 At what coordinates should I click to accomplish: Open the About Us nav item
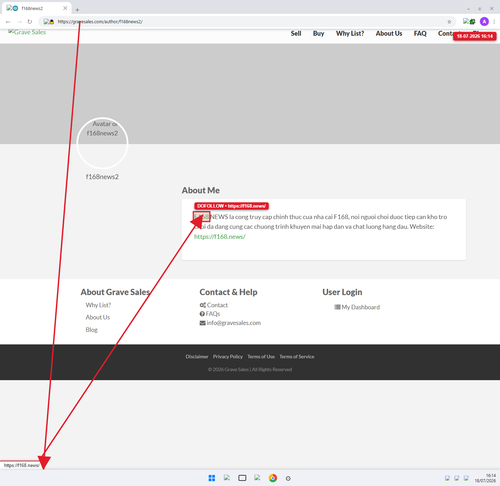pyautogui.click(x=389, y=34)
